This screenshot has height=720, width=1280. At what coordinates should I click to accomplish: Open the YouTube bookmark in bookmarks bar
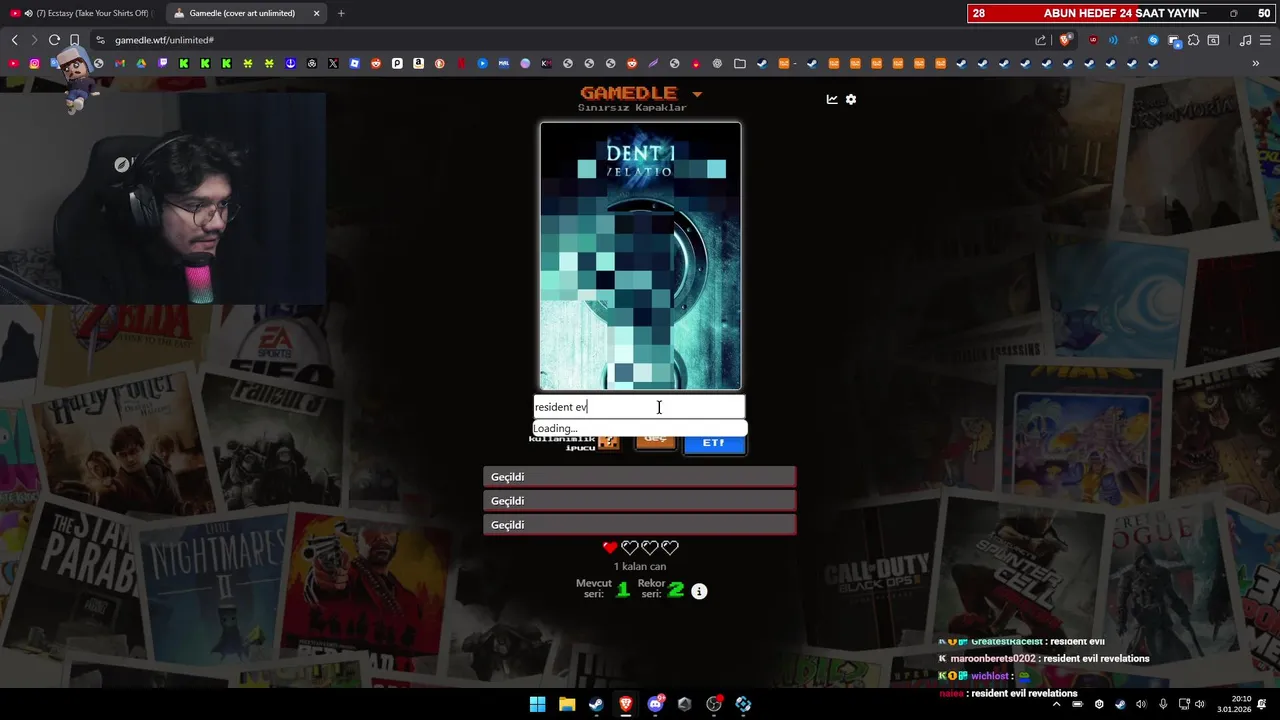pyautogui.click(x=13, y=63)
